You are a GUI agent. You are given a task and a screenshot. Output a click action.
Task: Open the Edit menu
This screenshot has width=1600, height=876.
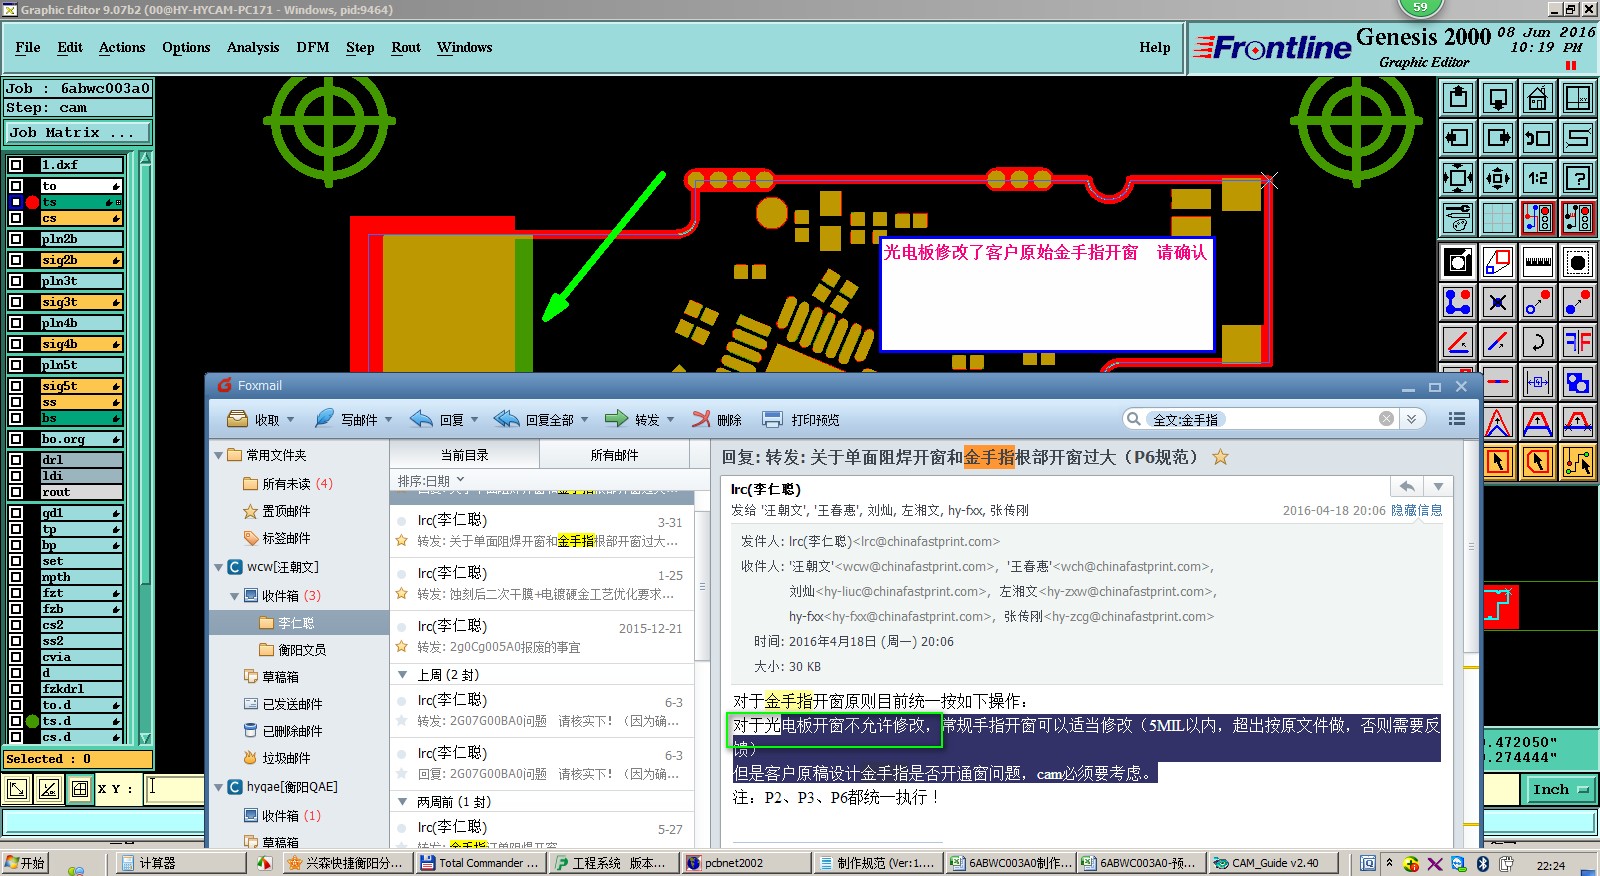tap(70, 47)
